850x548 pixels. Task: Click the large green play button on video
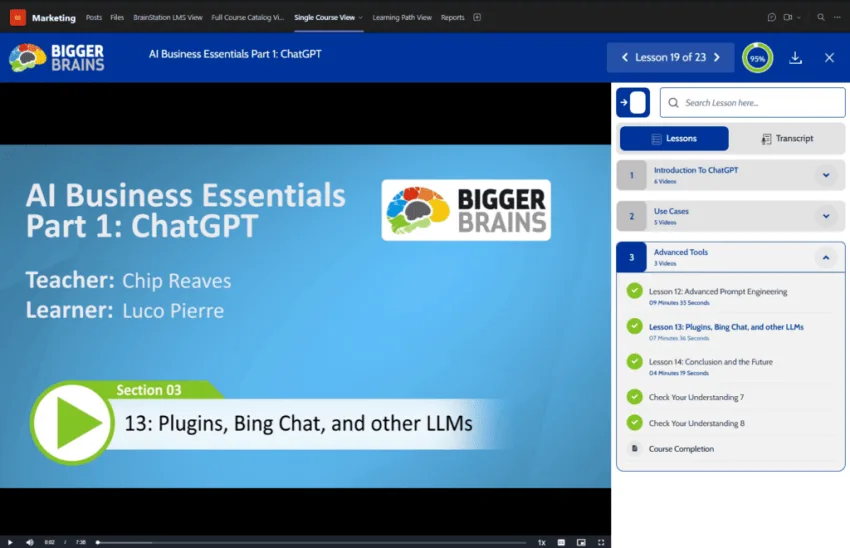coord(72,423)
